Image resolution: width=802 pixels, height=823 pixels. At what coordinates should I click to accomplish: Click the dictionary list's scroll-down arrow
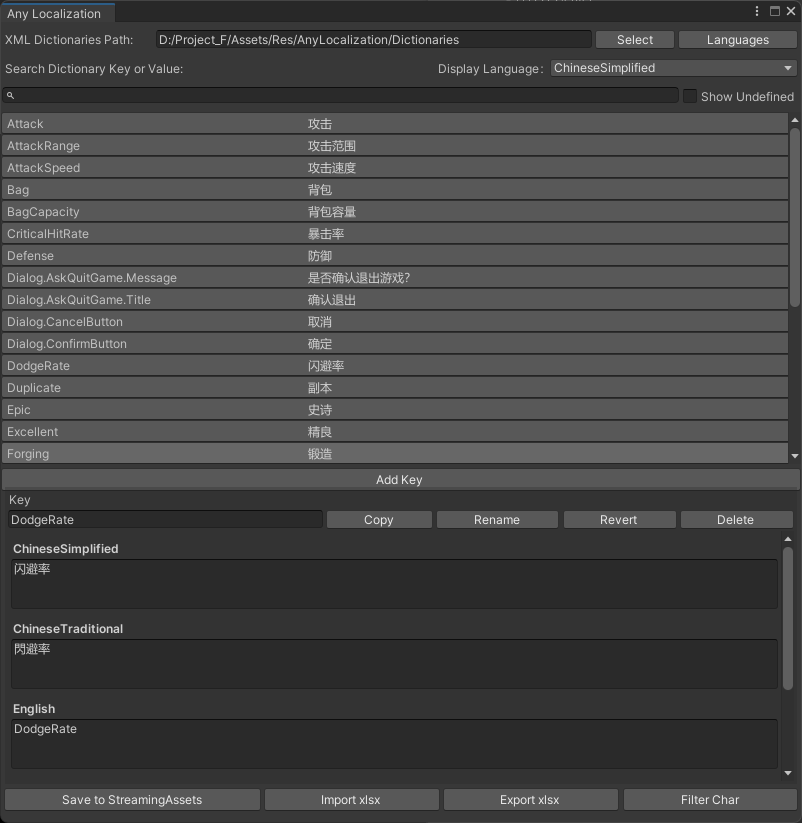coord(795,456)
